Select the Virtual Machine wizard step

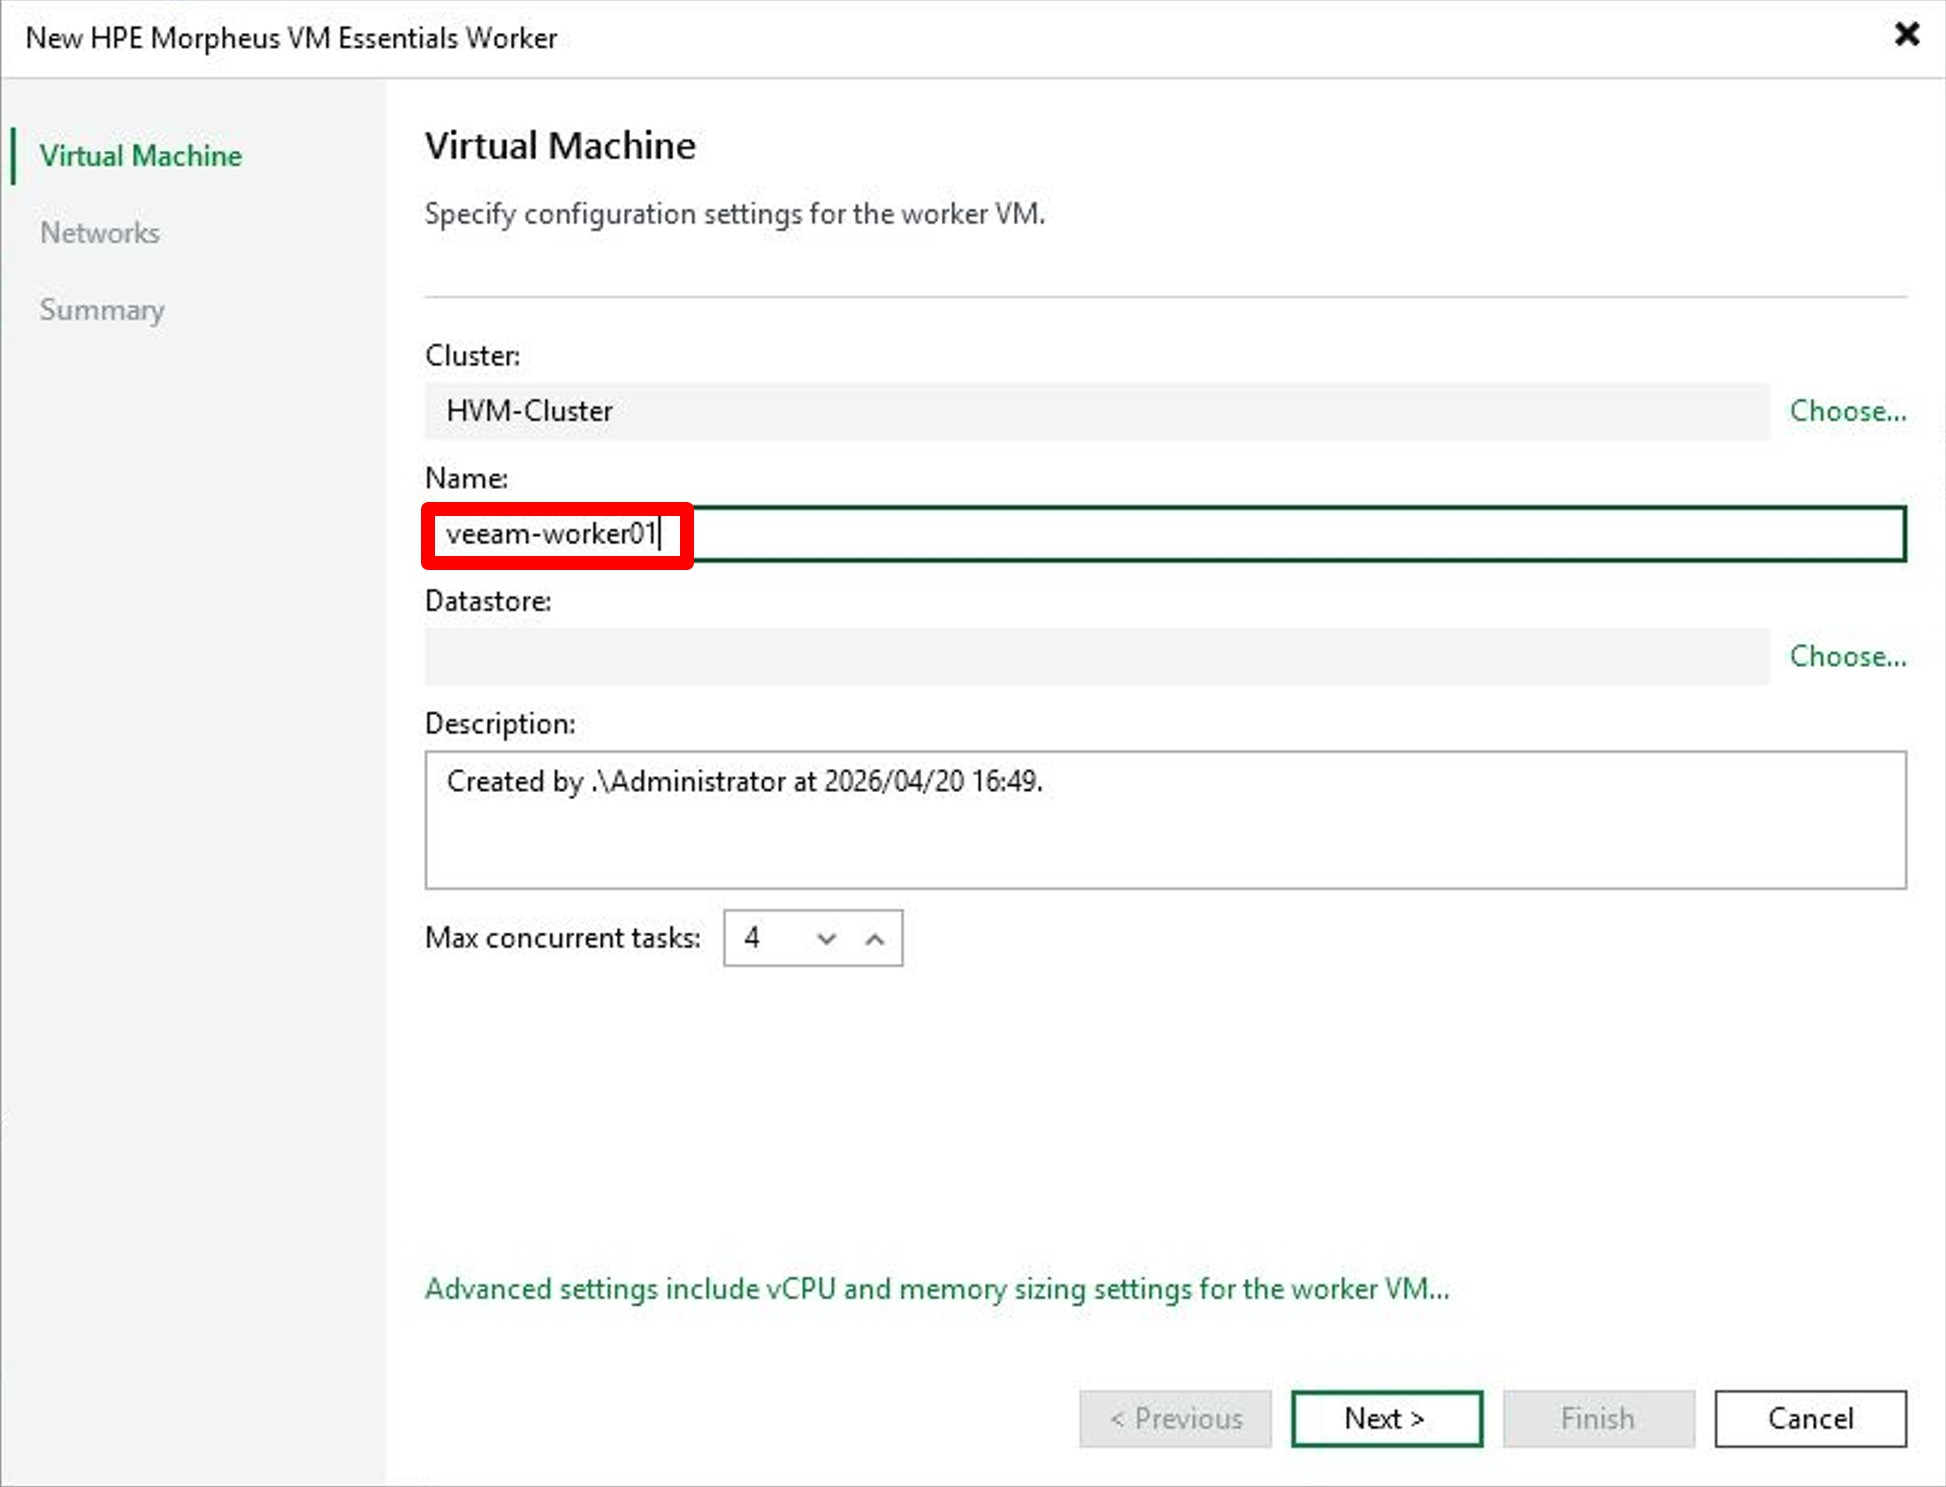tap(141, 156)
